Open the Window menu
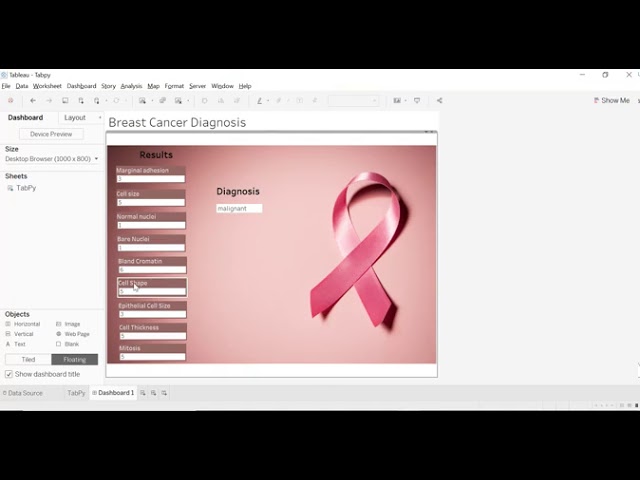 pyautogui.click(x=222, y=86)
